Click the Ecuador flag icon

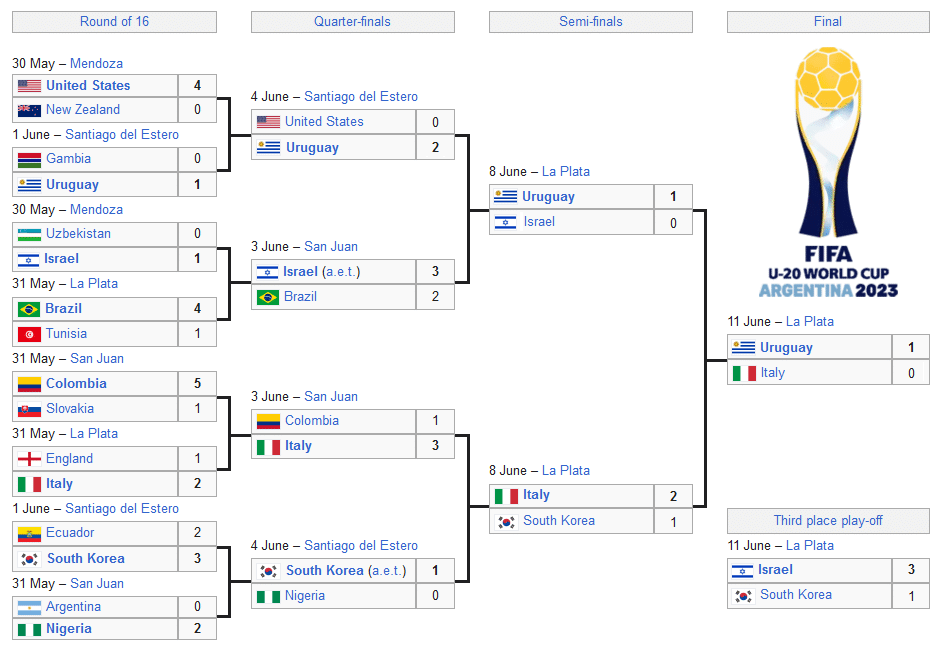[29, 534]
